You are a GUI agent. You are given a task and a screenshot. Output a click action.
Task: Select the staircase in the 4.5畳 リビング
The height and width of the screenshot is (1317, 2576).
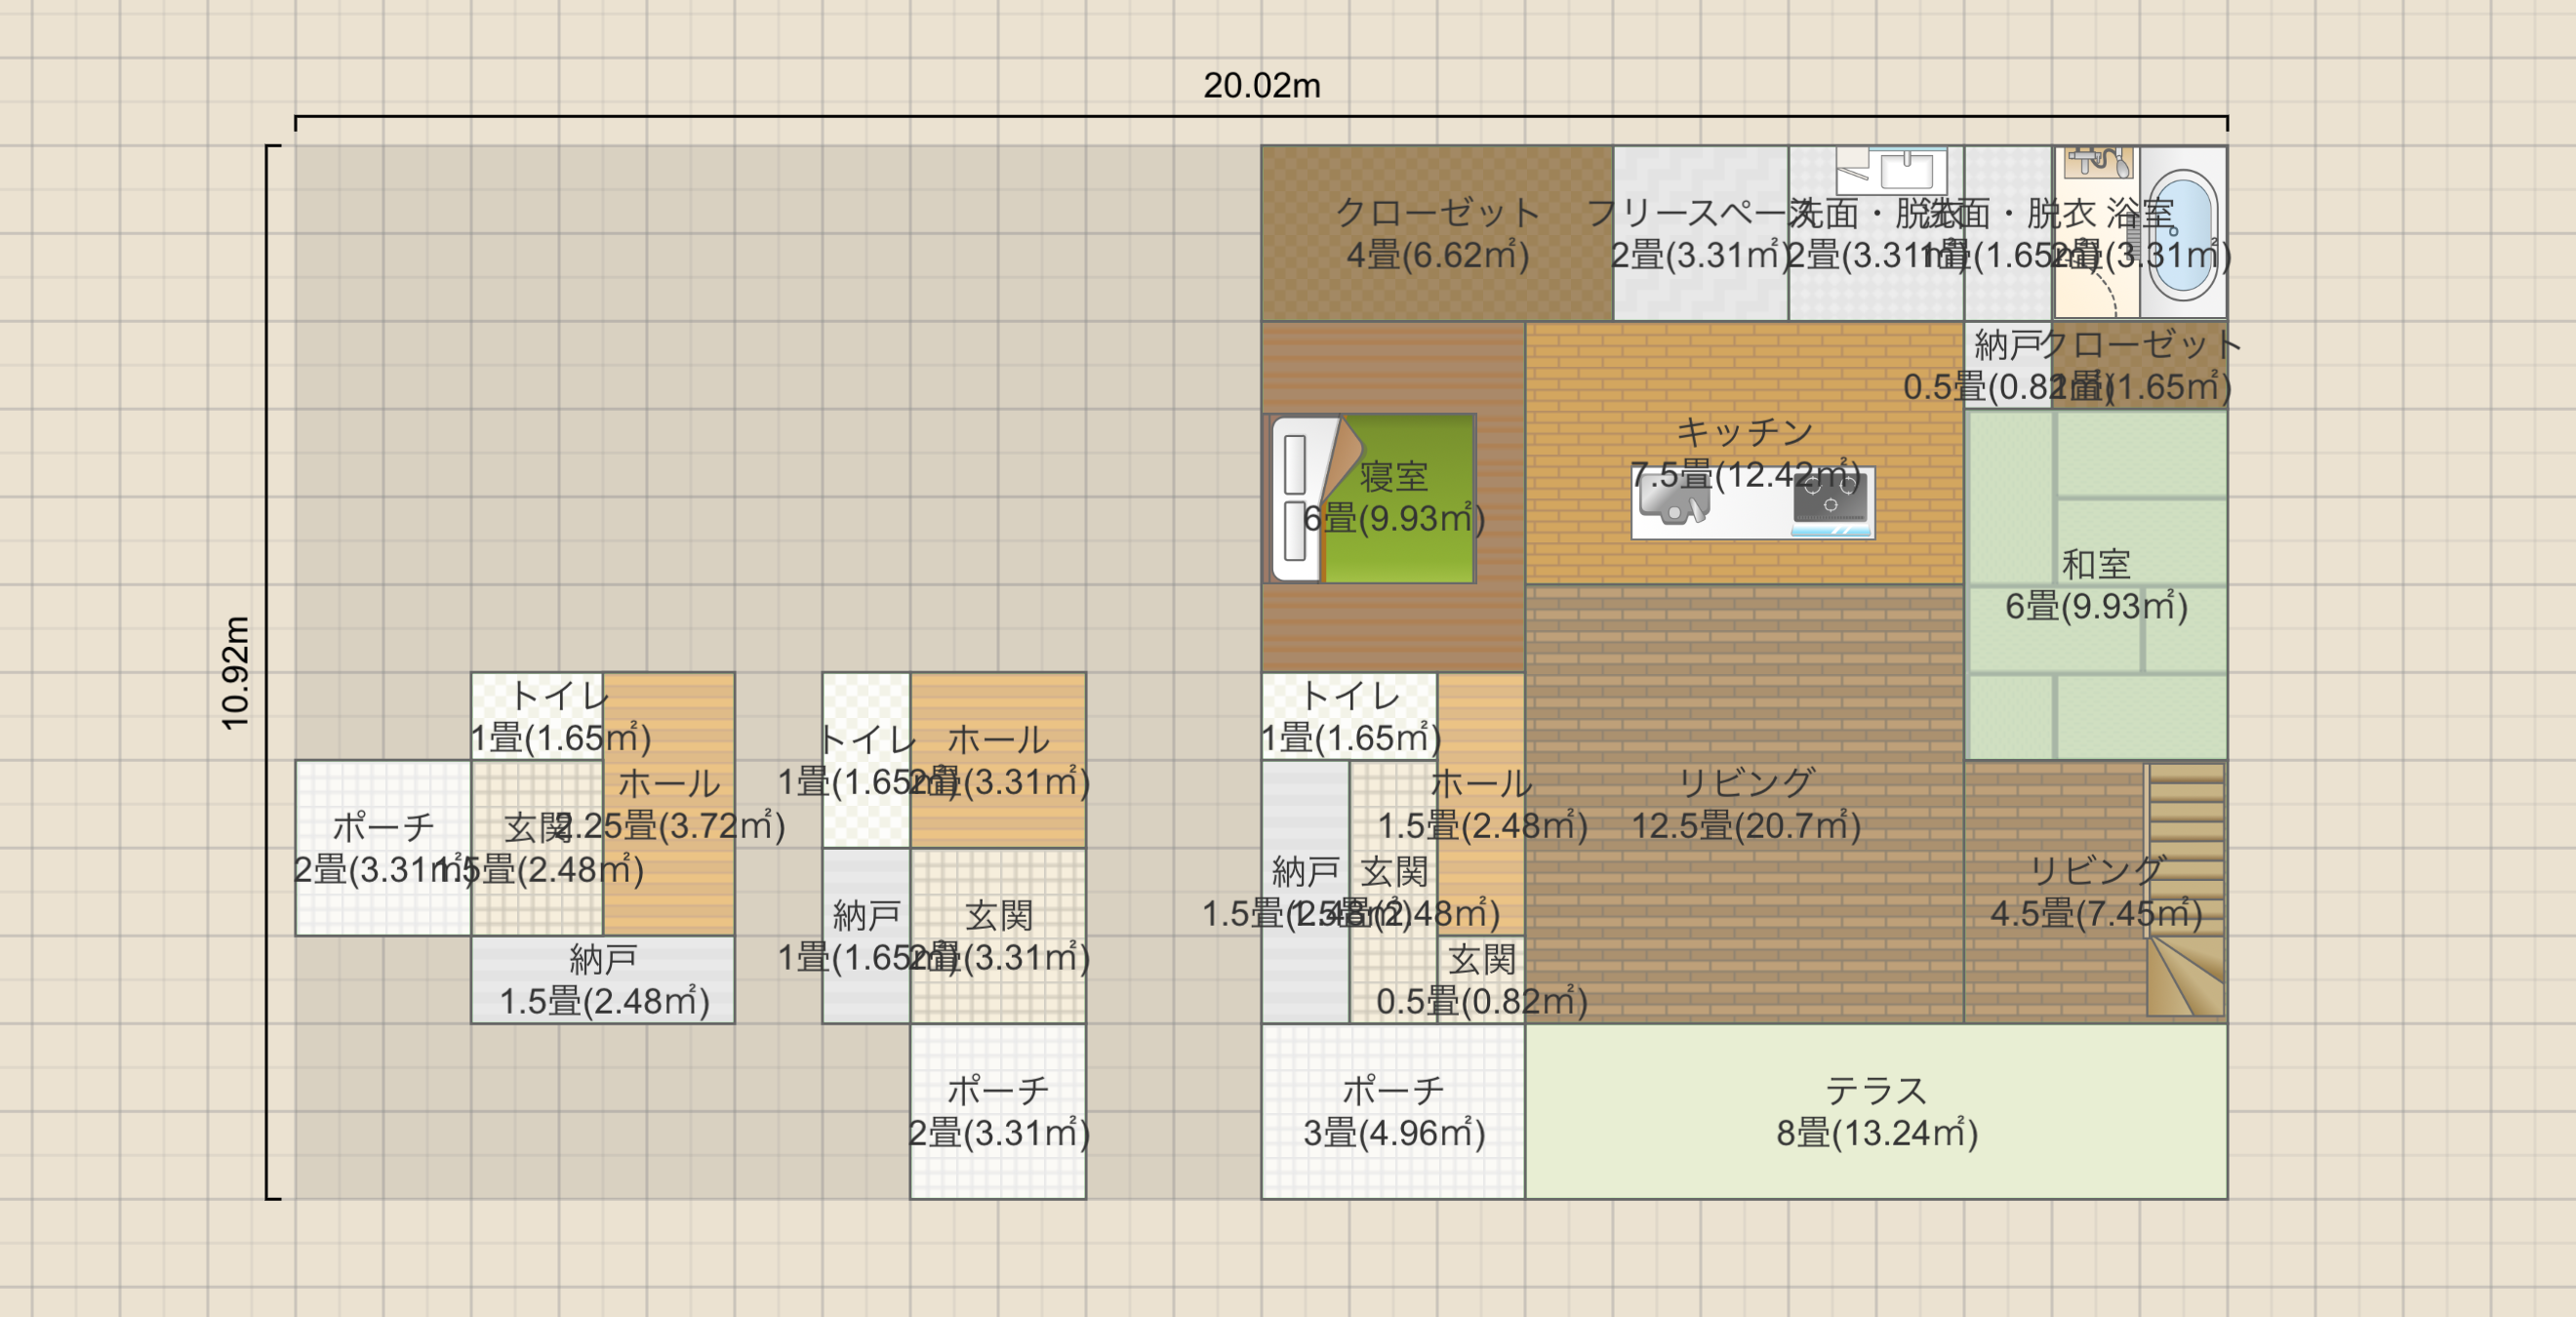click(2186, 891)
